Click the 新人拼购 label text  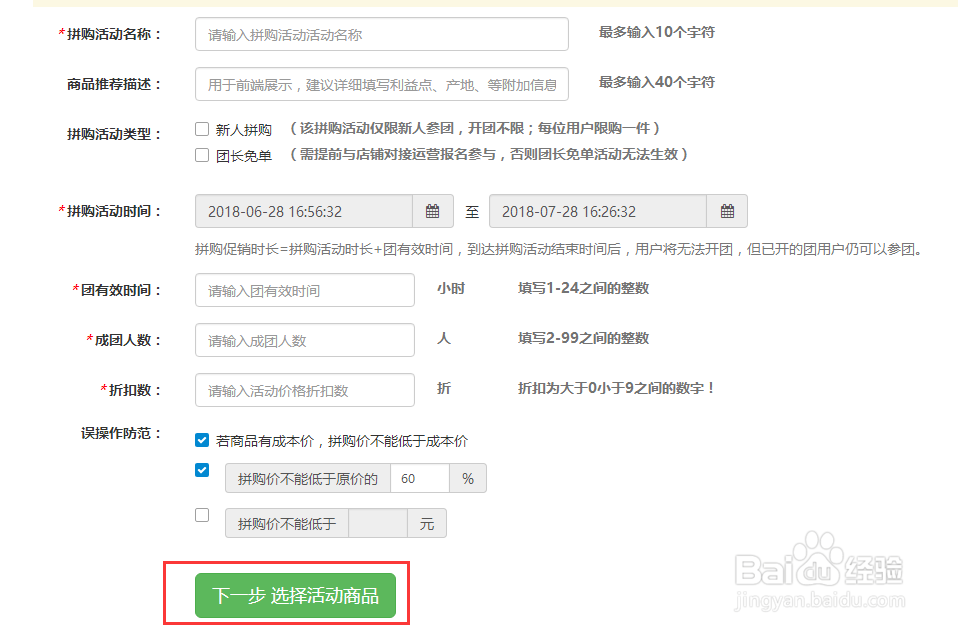(244, 130)
